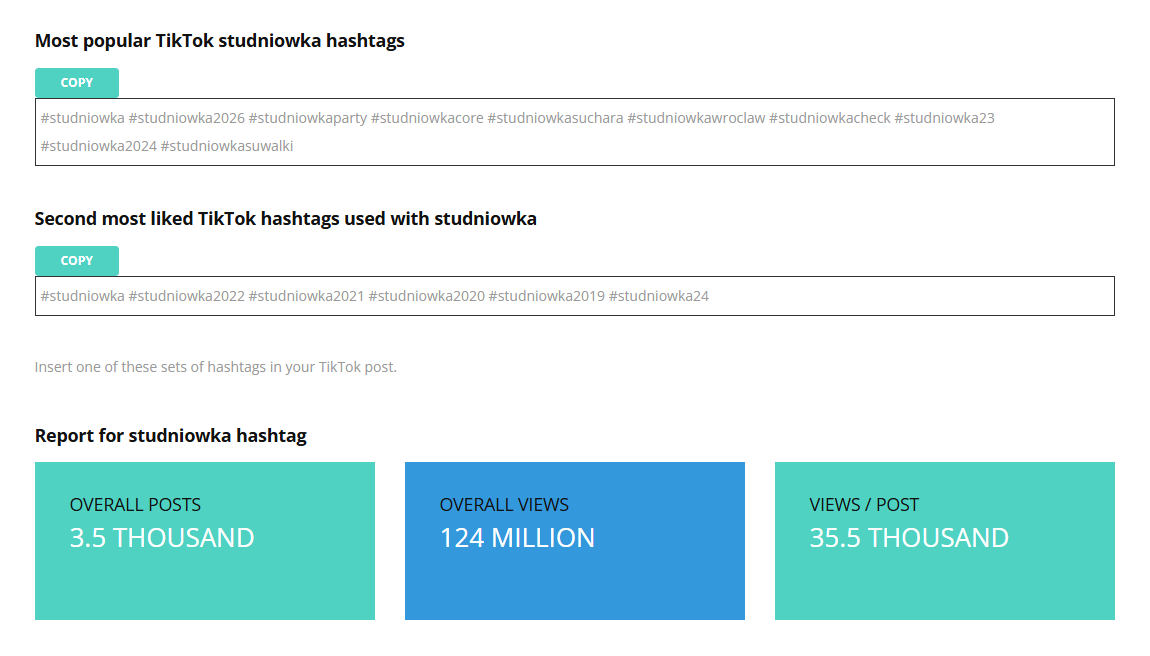The width and height of the screenshot is (1150, 656).
Task: Click 'Second most liked TikTok hashtags' heading
Action: tap(285, 219)
